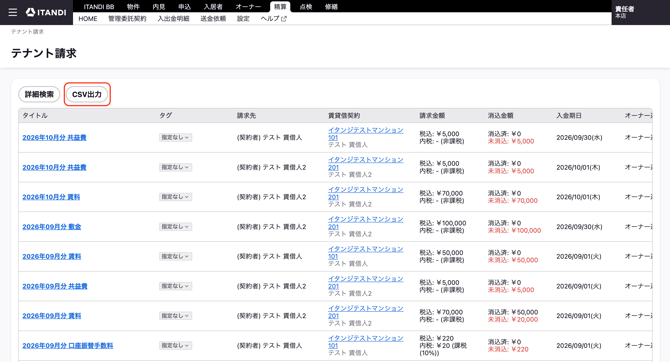Click the 請求金額 column header
The image size is (670, 362).
coord(432,115)
